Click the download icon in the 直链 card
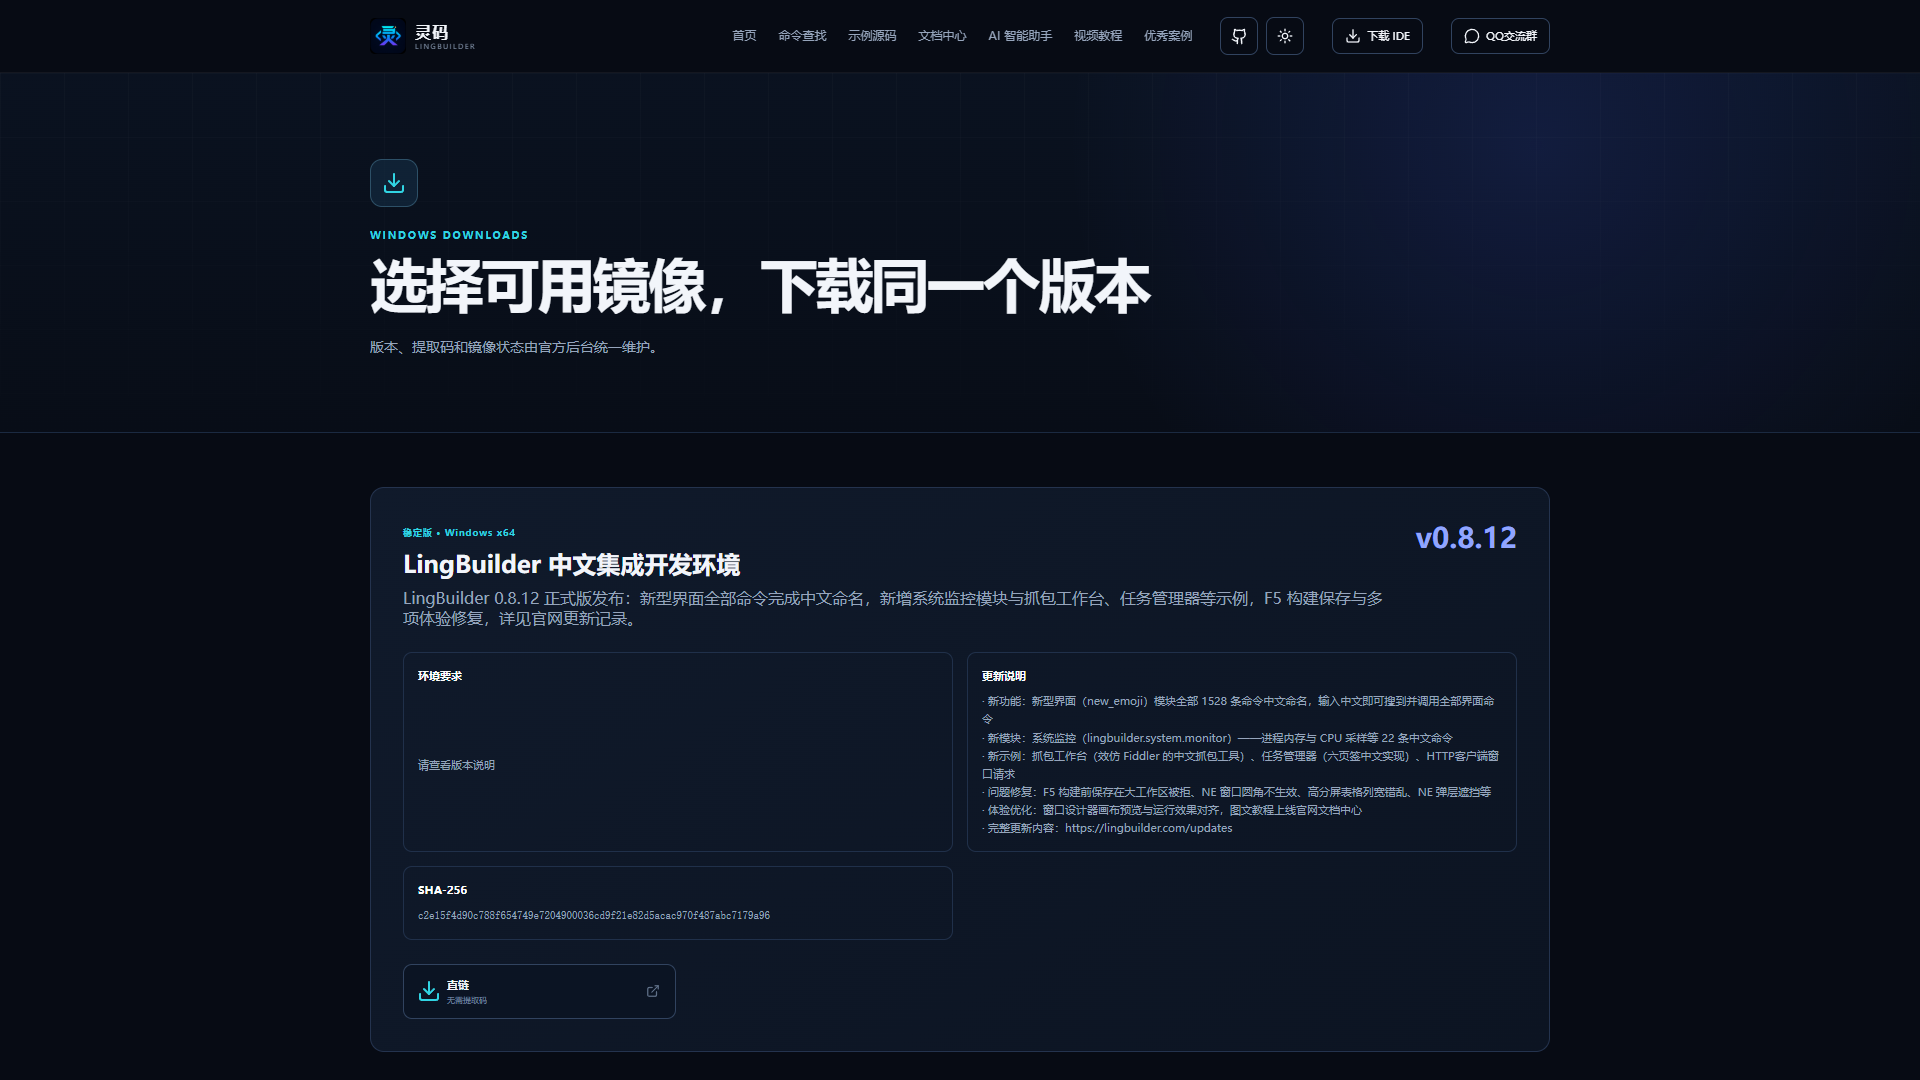1920x1080 pixels. 429,991
